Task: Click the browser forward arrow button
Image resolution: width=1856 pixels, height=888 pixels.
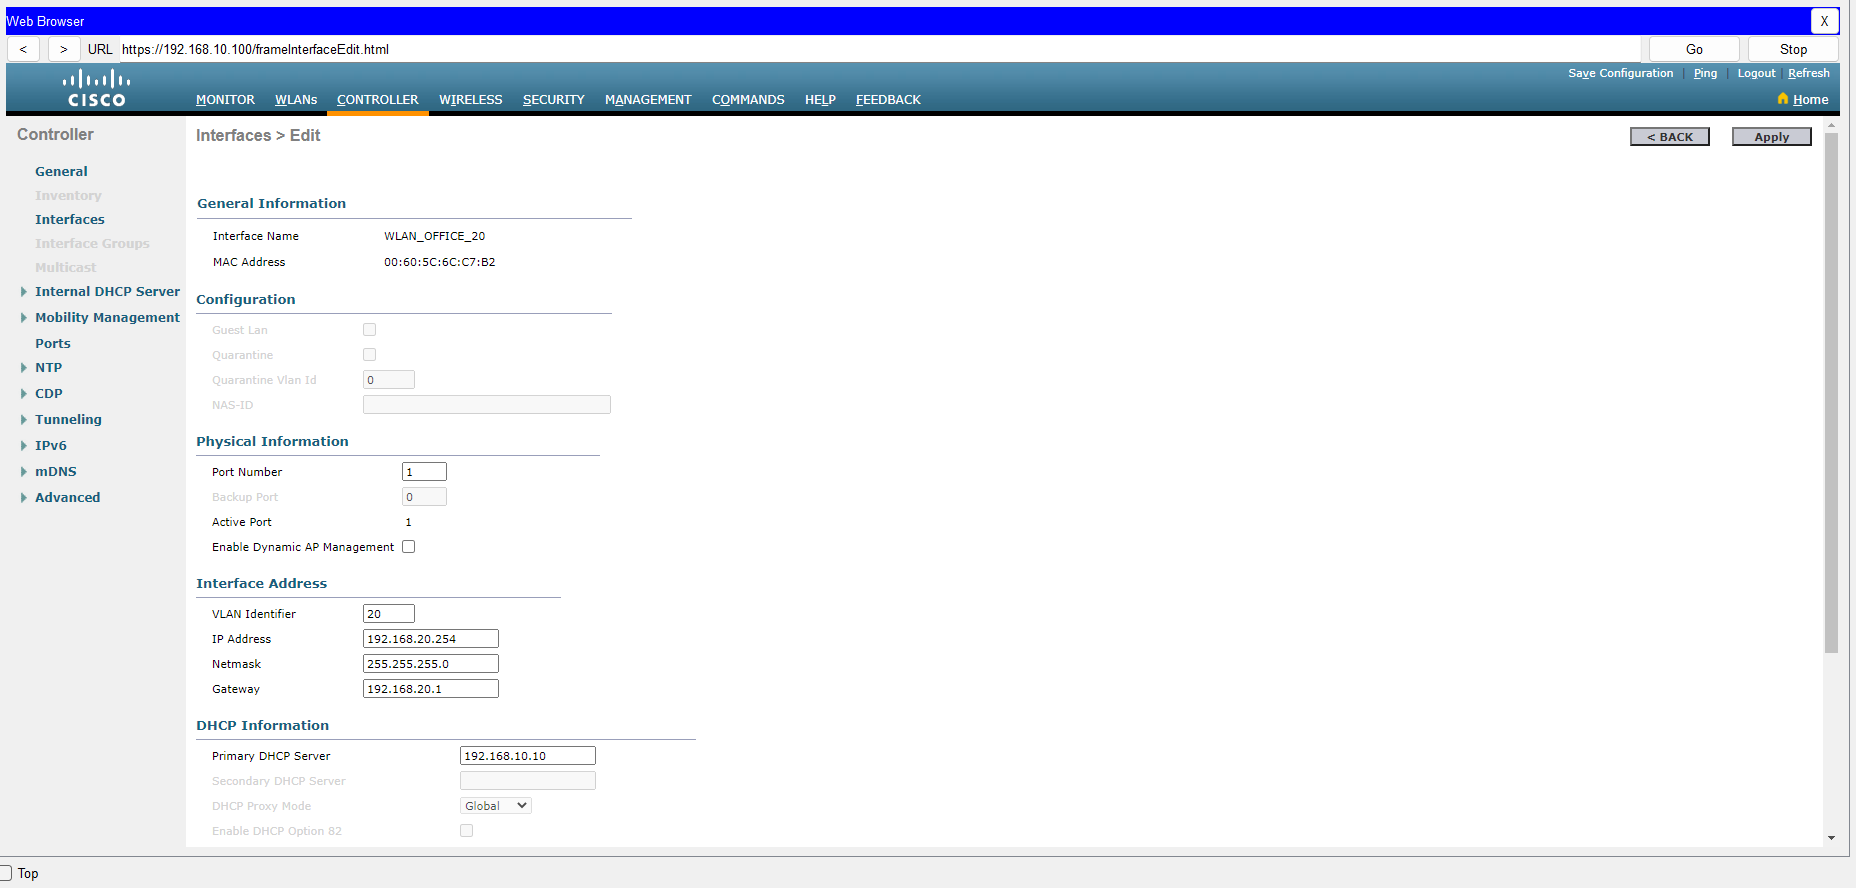Action: 63,49
